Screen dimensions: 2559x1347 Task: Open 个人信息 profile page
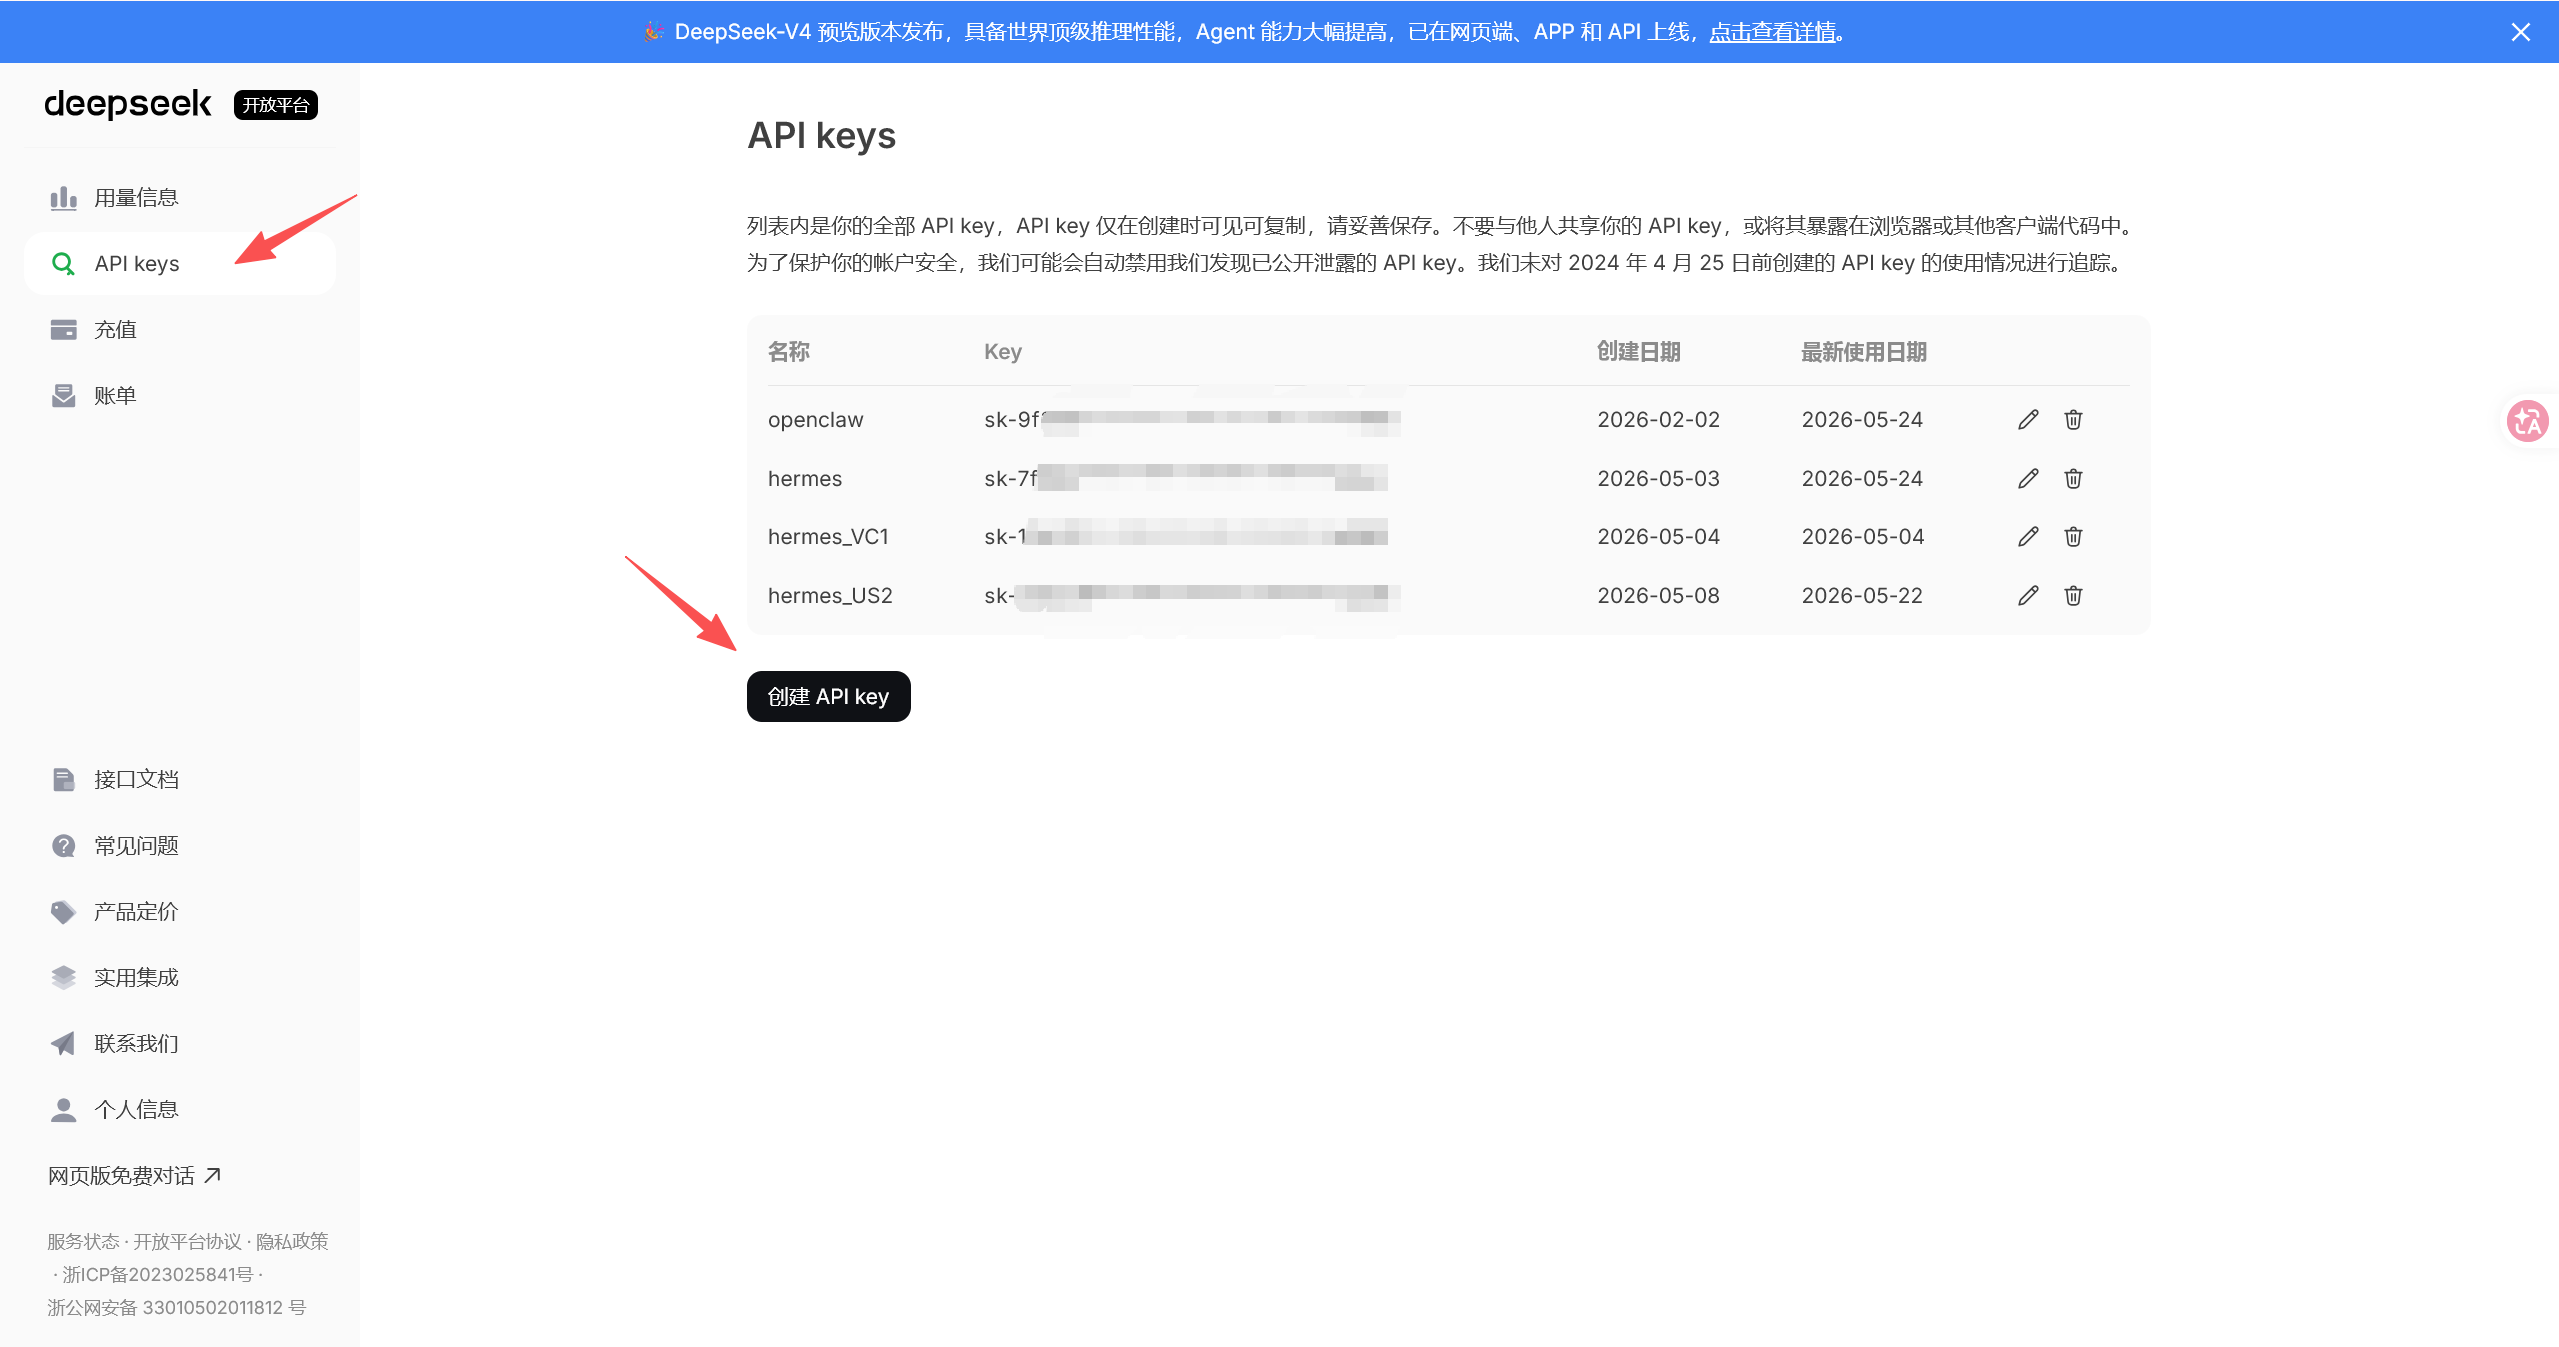tap(180, 1110)
